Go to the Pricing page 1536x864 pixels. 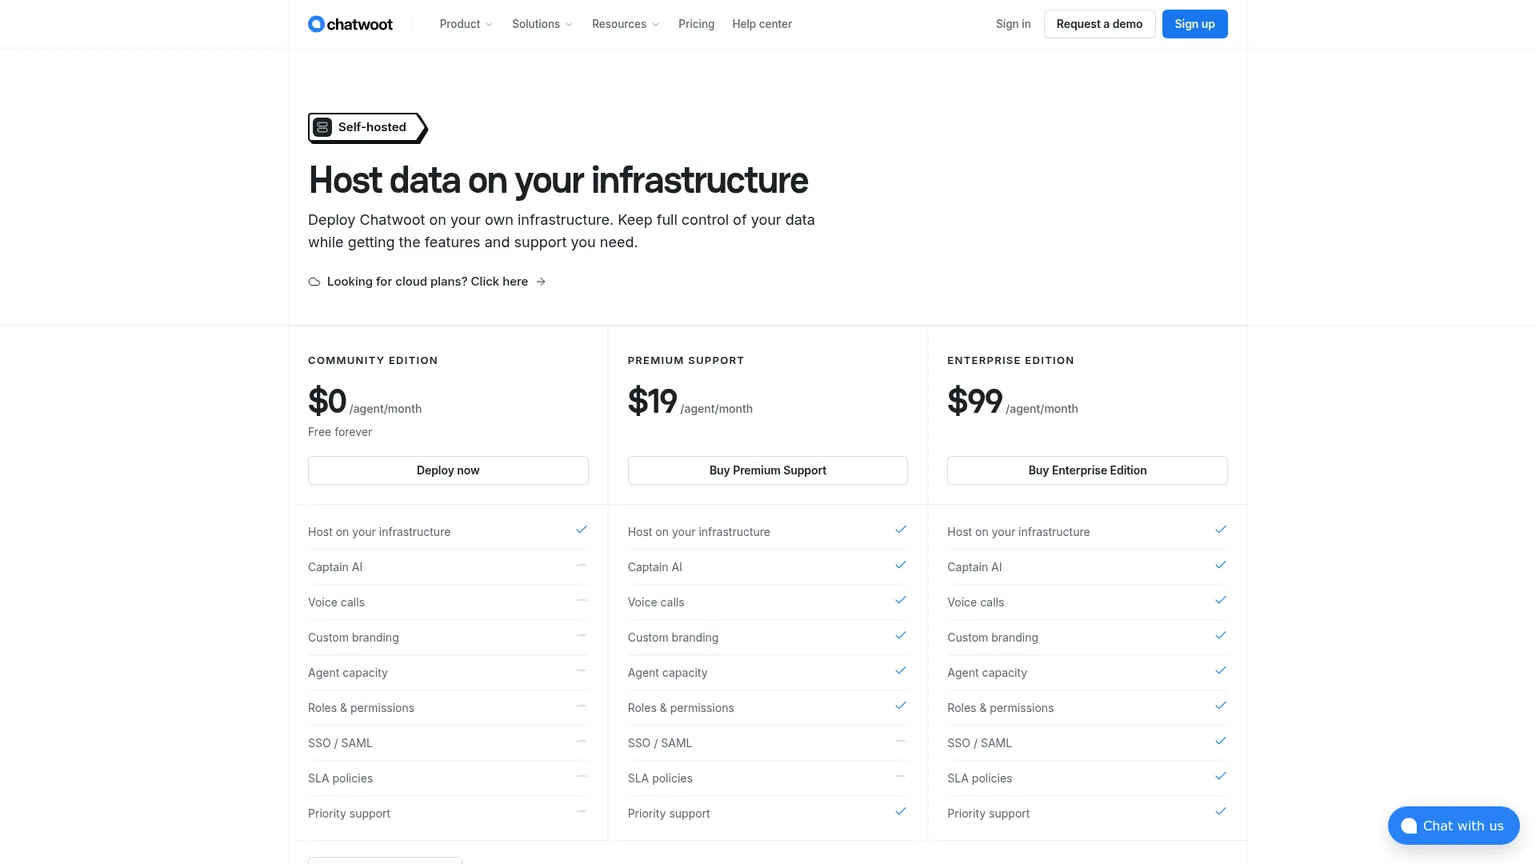(696, 24)
